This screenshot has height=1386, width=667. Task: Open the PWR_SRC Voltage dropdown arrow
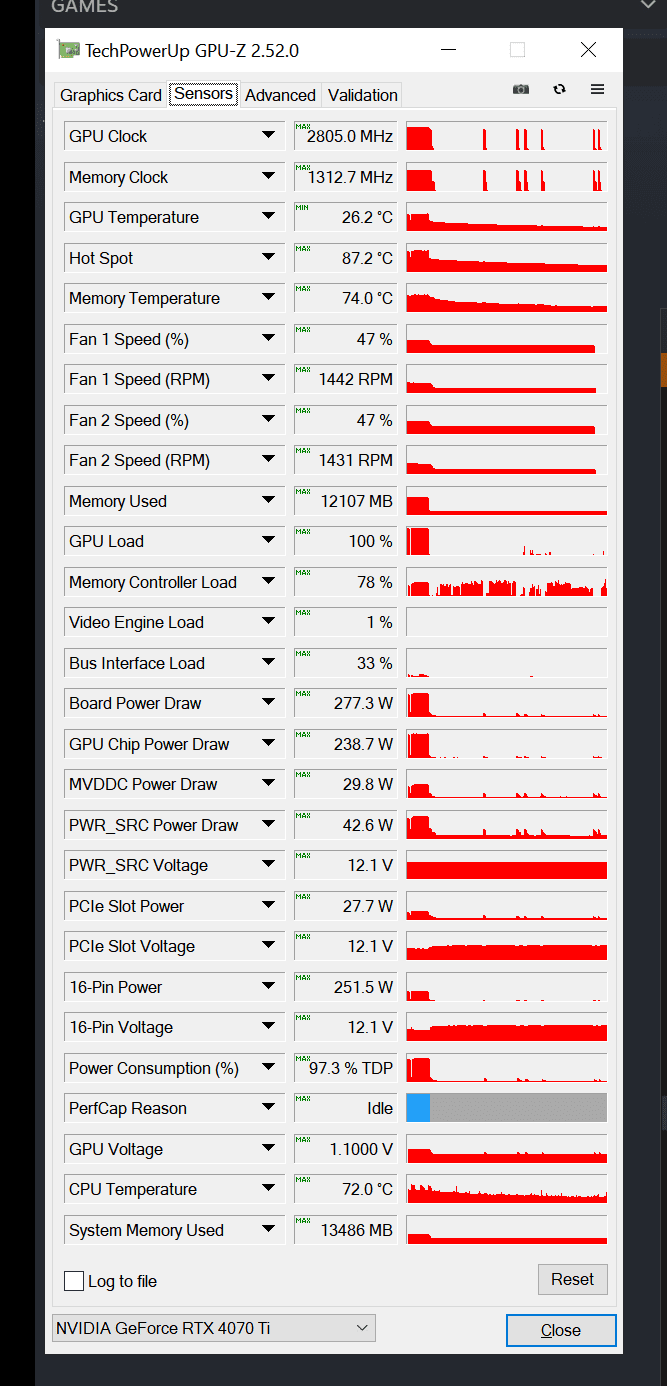click(268, 865)
